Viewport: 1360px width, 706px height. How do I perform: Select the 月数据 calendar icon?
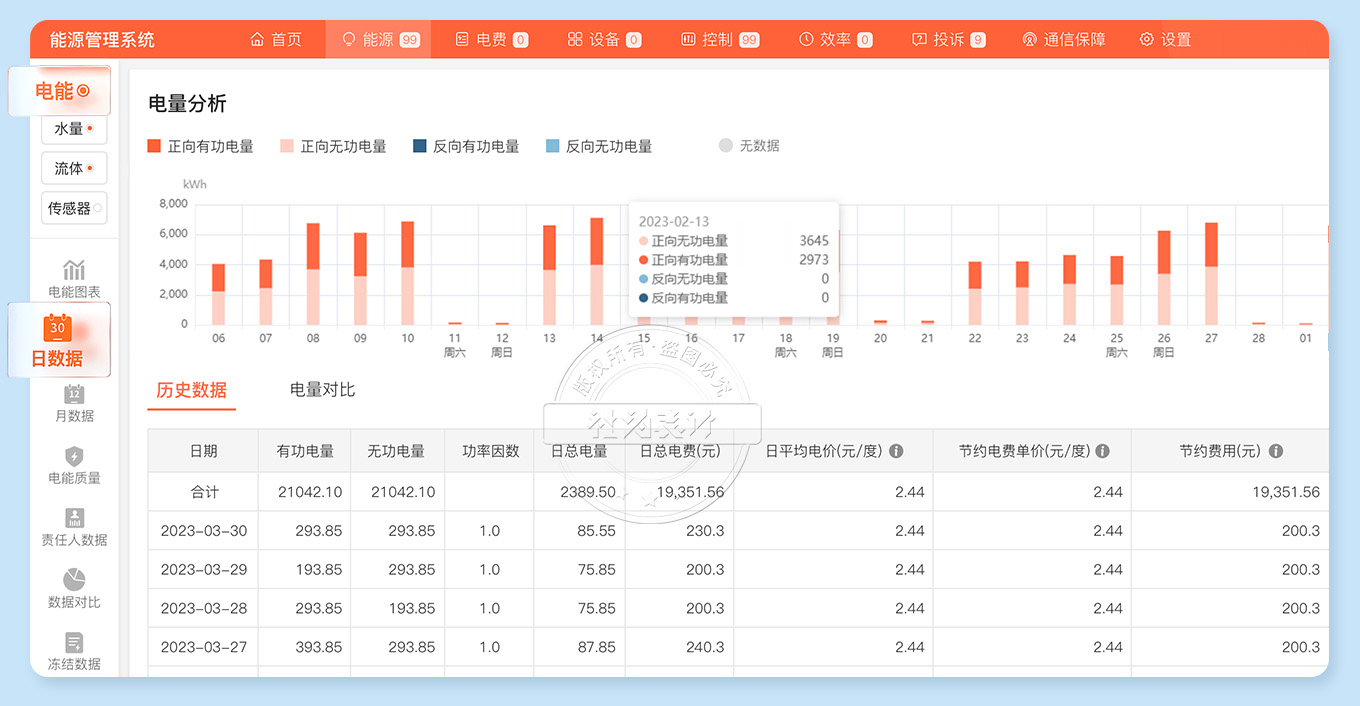coord(74,394)
